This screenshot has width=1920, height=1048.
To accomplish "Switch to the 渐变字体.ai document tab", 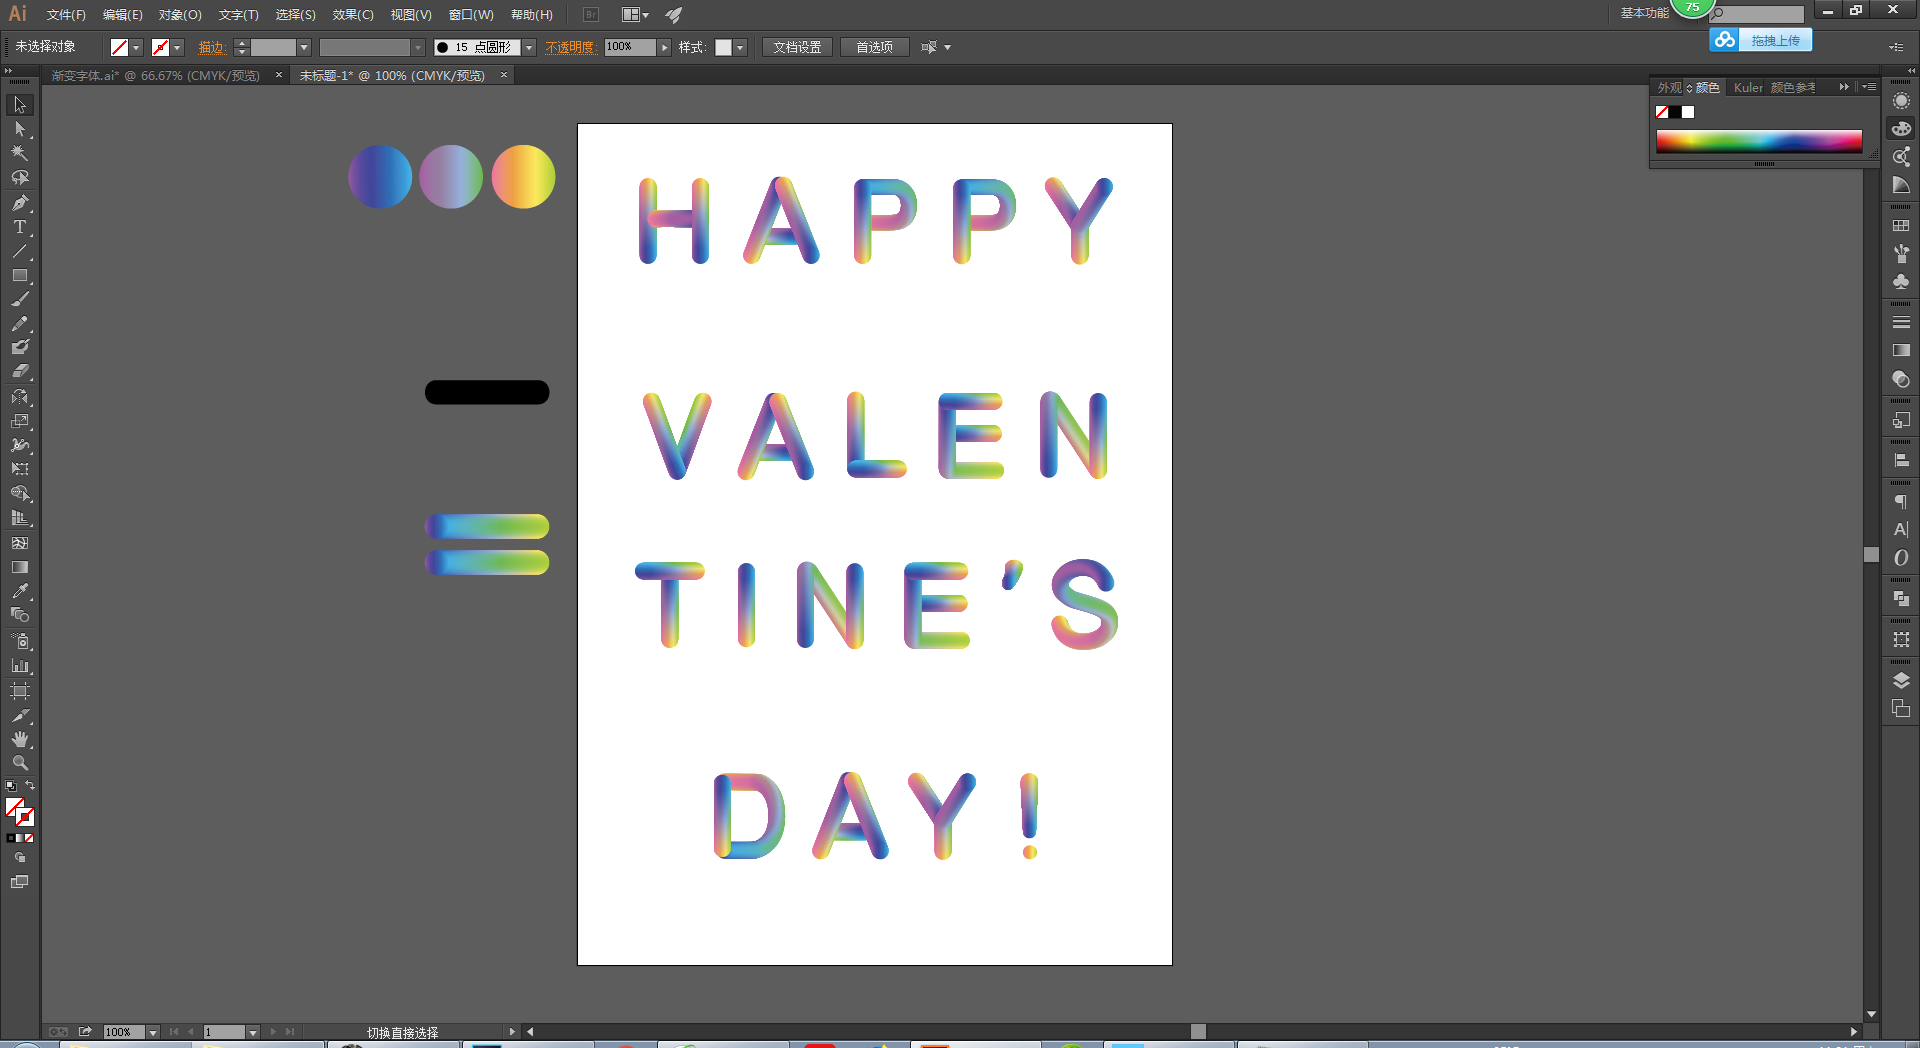I will coord(156,76).
